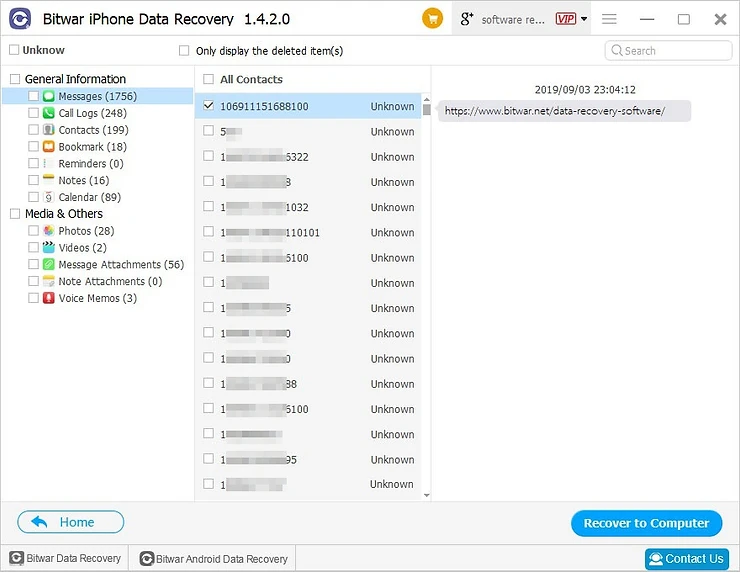Check the Voice Memos (3) checkbox

33,298
